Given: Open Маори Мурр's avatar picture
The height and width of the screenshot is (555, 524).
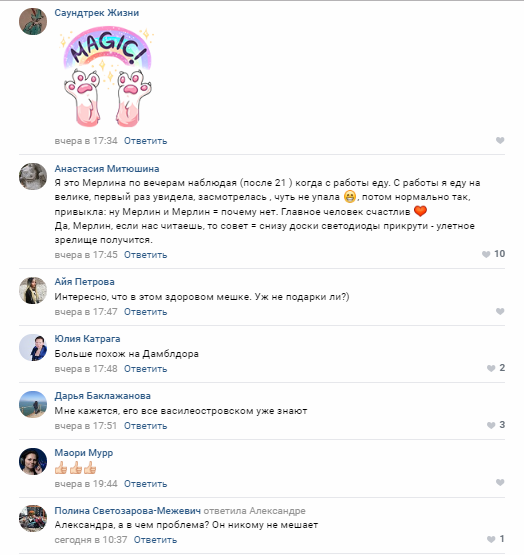Looking at the screenshot, I should click(x=33, y=462).
